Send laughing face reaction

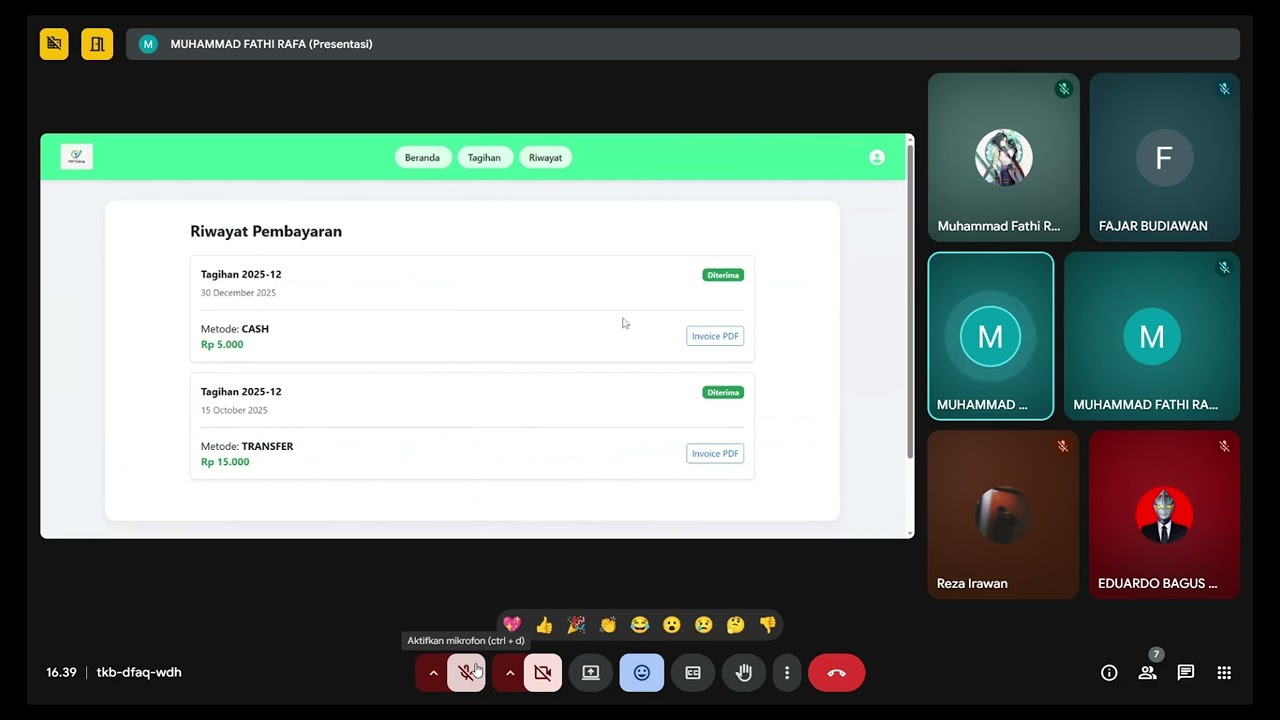point(640,625)
